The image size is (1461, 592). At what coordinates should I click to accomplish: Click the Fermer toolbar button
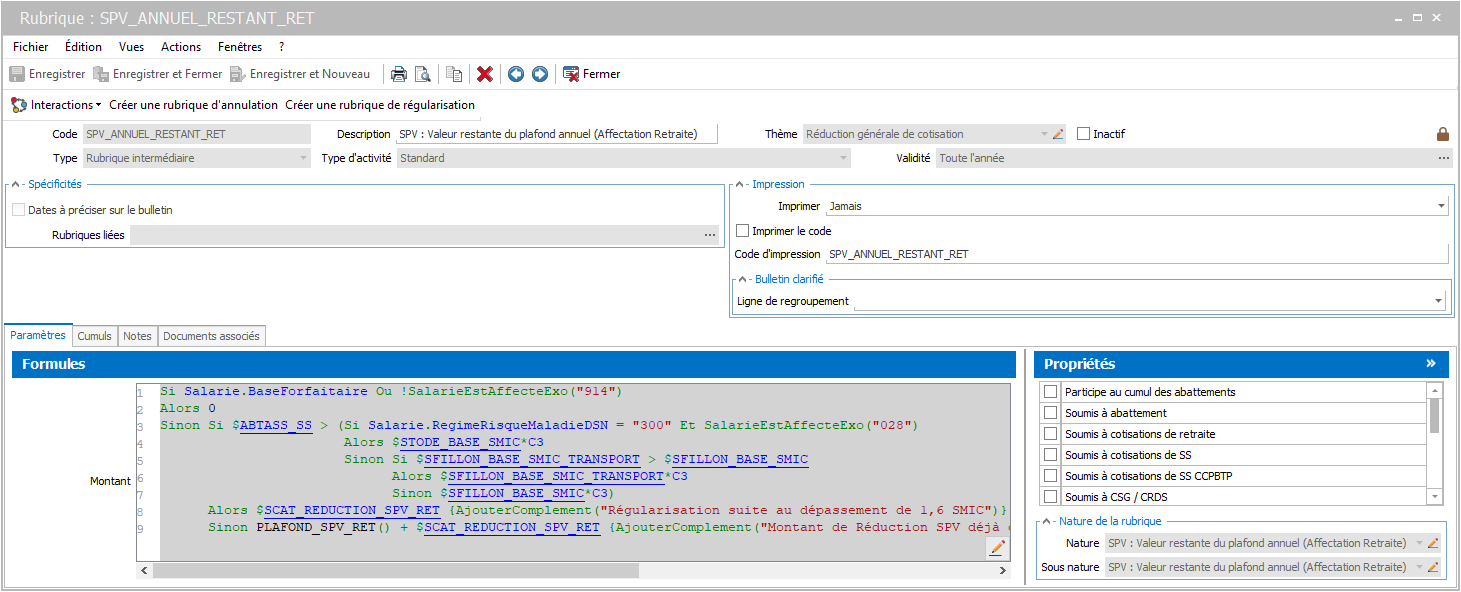[x=592, y=74]
